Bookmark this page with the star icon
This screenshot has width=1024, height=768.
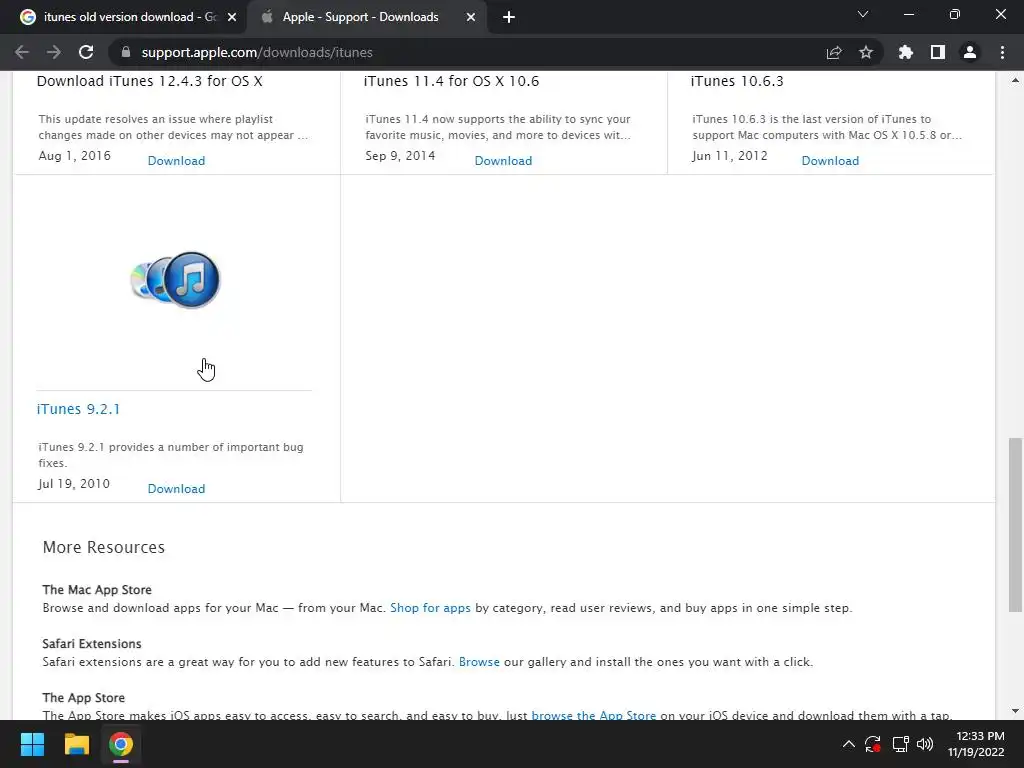pos(866,52)
